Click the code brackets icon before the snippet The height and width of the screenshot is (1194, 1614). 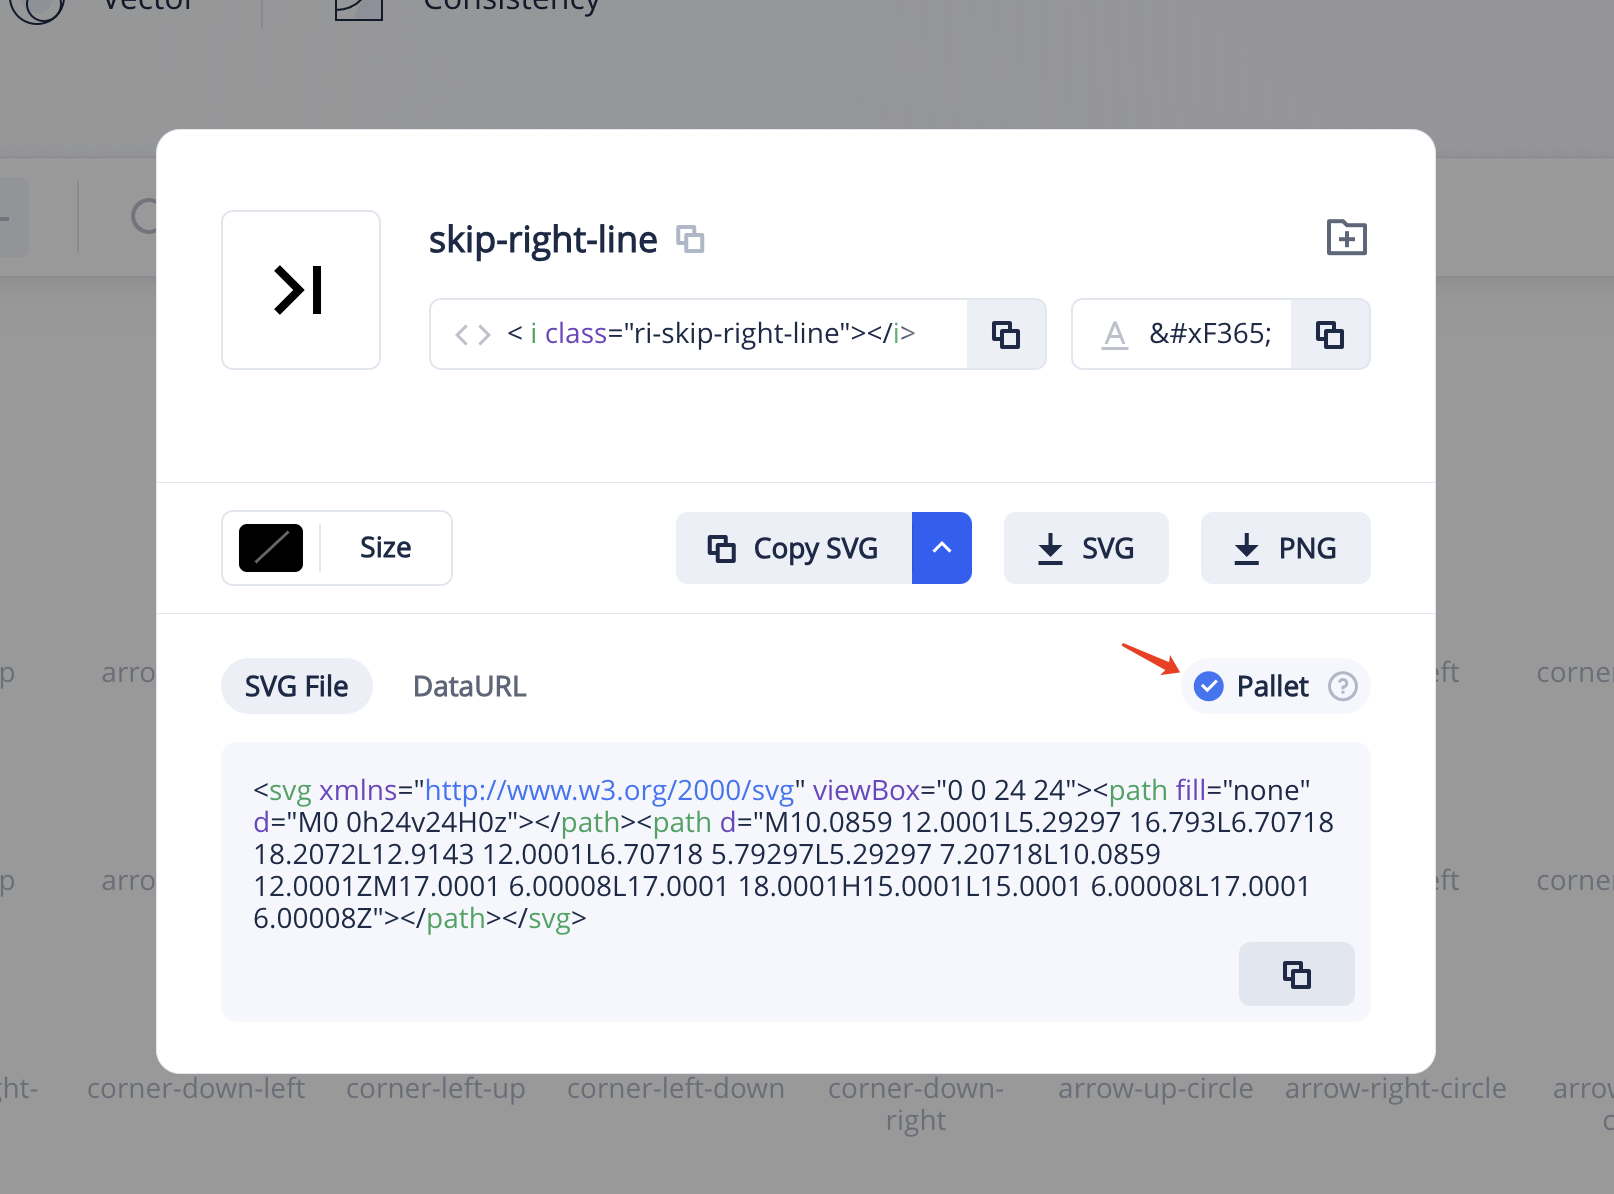pos(471,334)
